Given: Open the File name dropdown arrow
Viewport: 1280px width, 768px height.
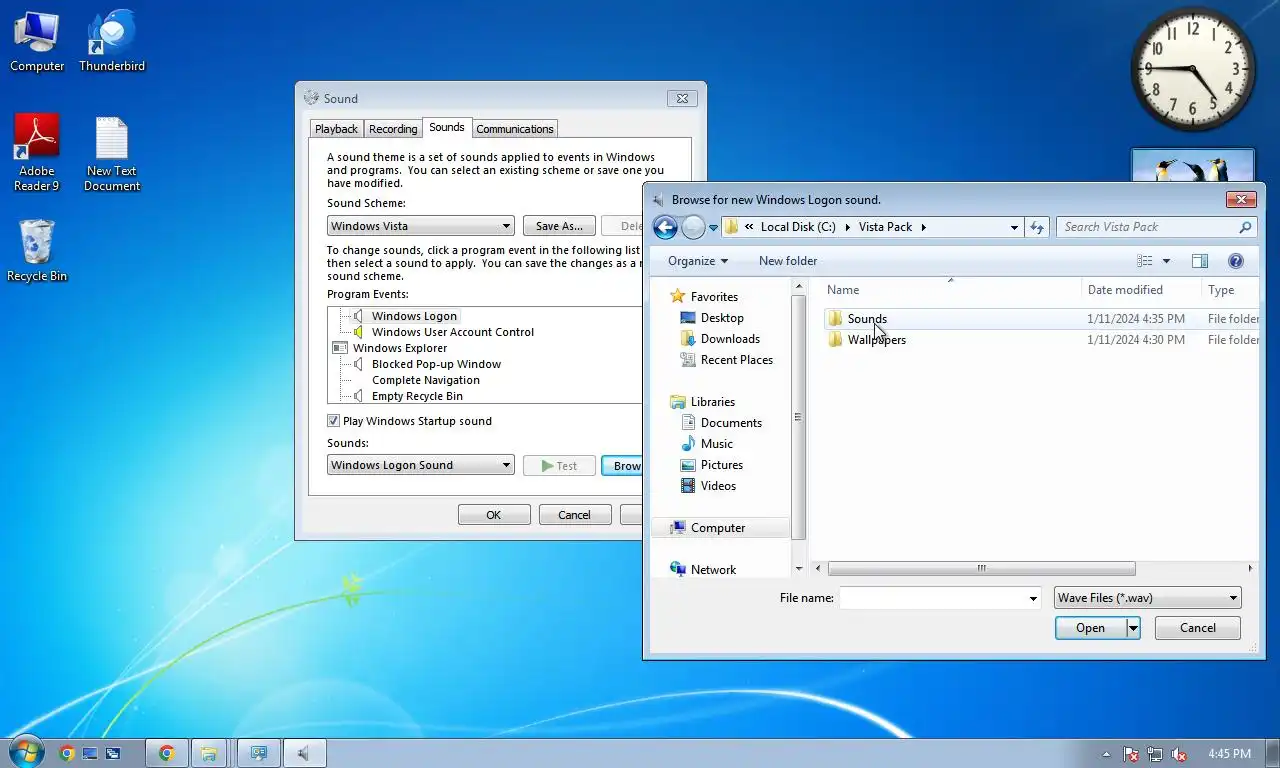Looking at the screenshot, I should [1033, 599].
